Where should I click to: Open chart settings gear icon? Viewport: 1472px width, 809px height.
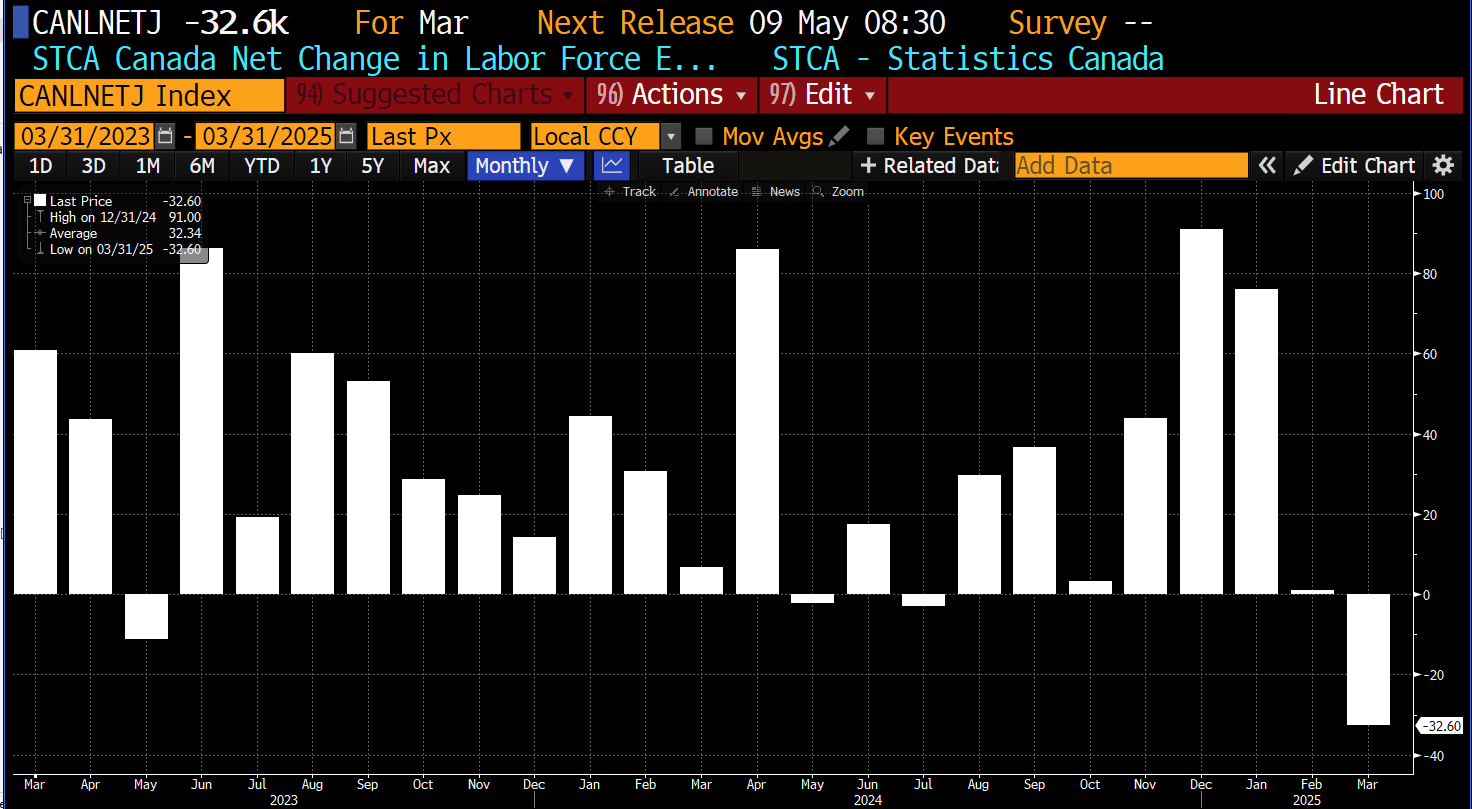pos(1442,166)
